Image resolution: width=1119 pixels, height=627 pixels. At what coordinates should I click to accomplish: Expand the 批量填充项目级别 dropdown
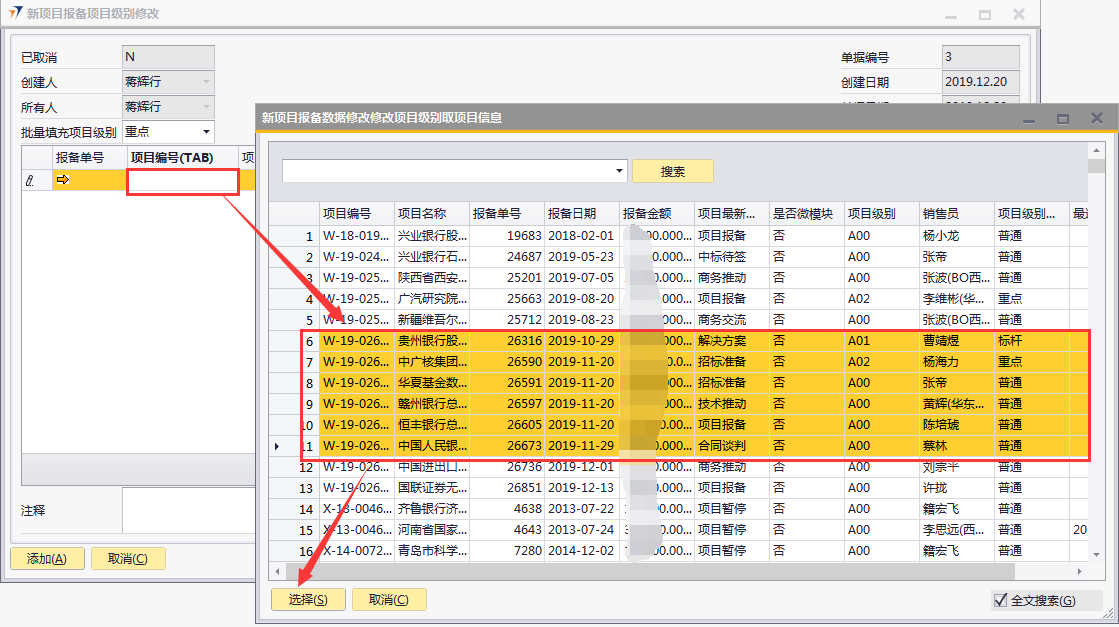pyautogui.click(x=206, y=131)
